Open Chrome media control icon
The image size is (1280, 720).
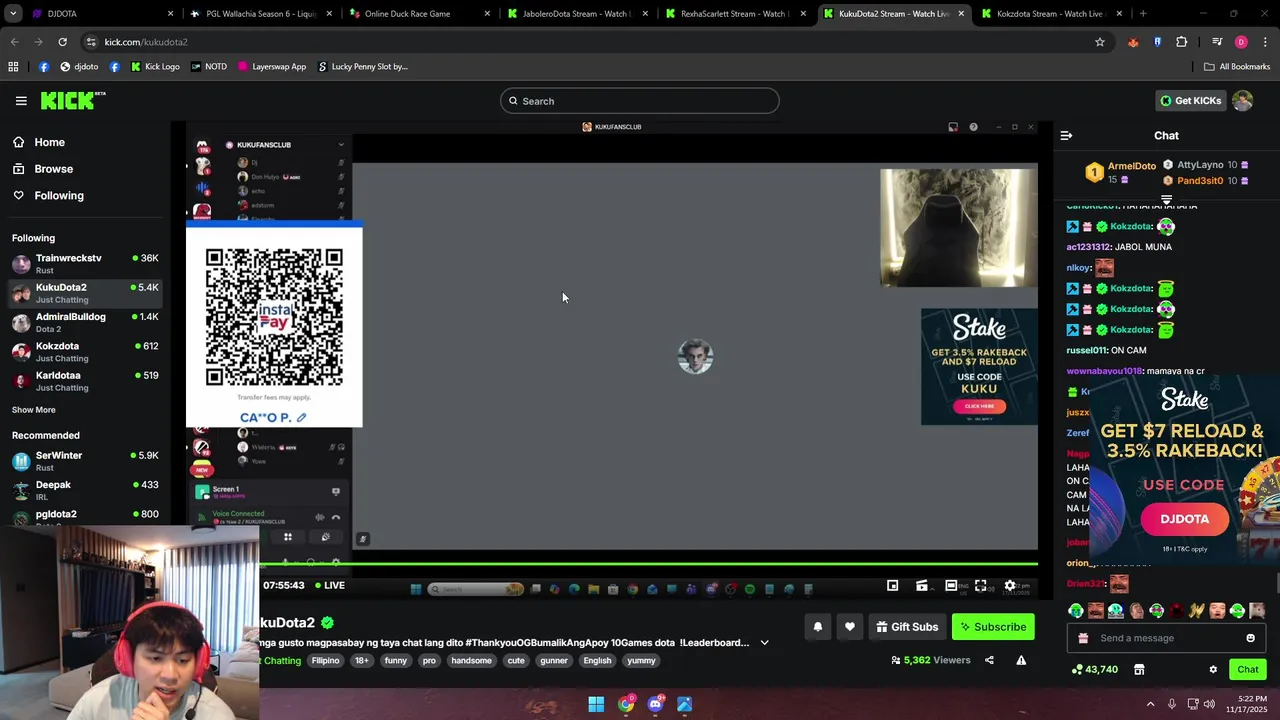(1217, 42)
